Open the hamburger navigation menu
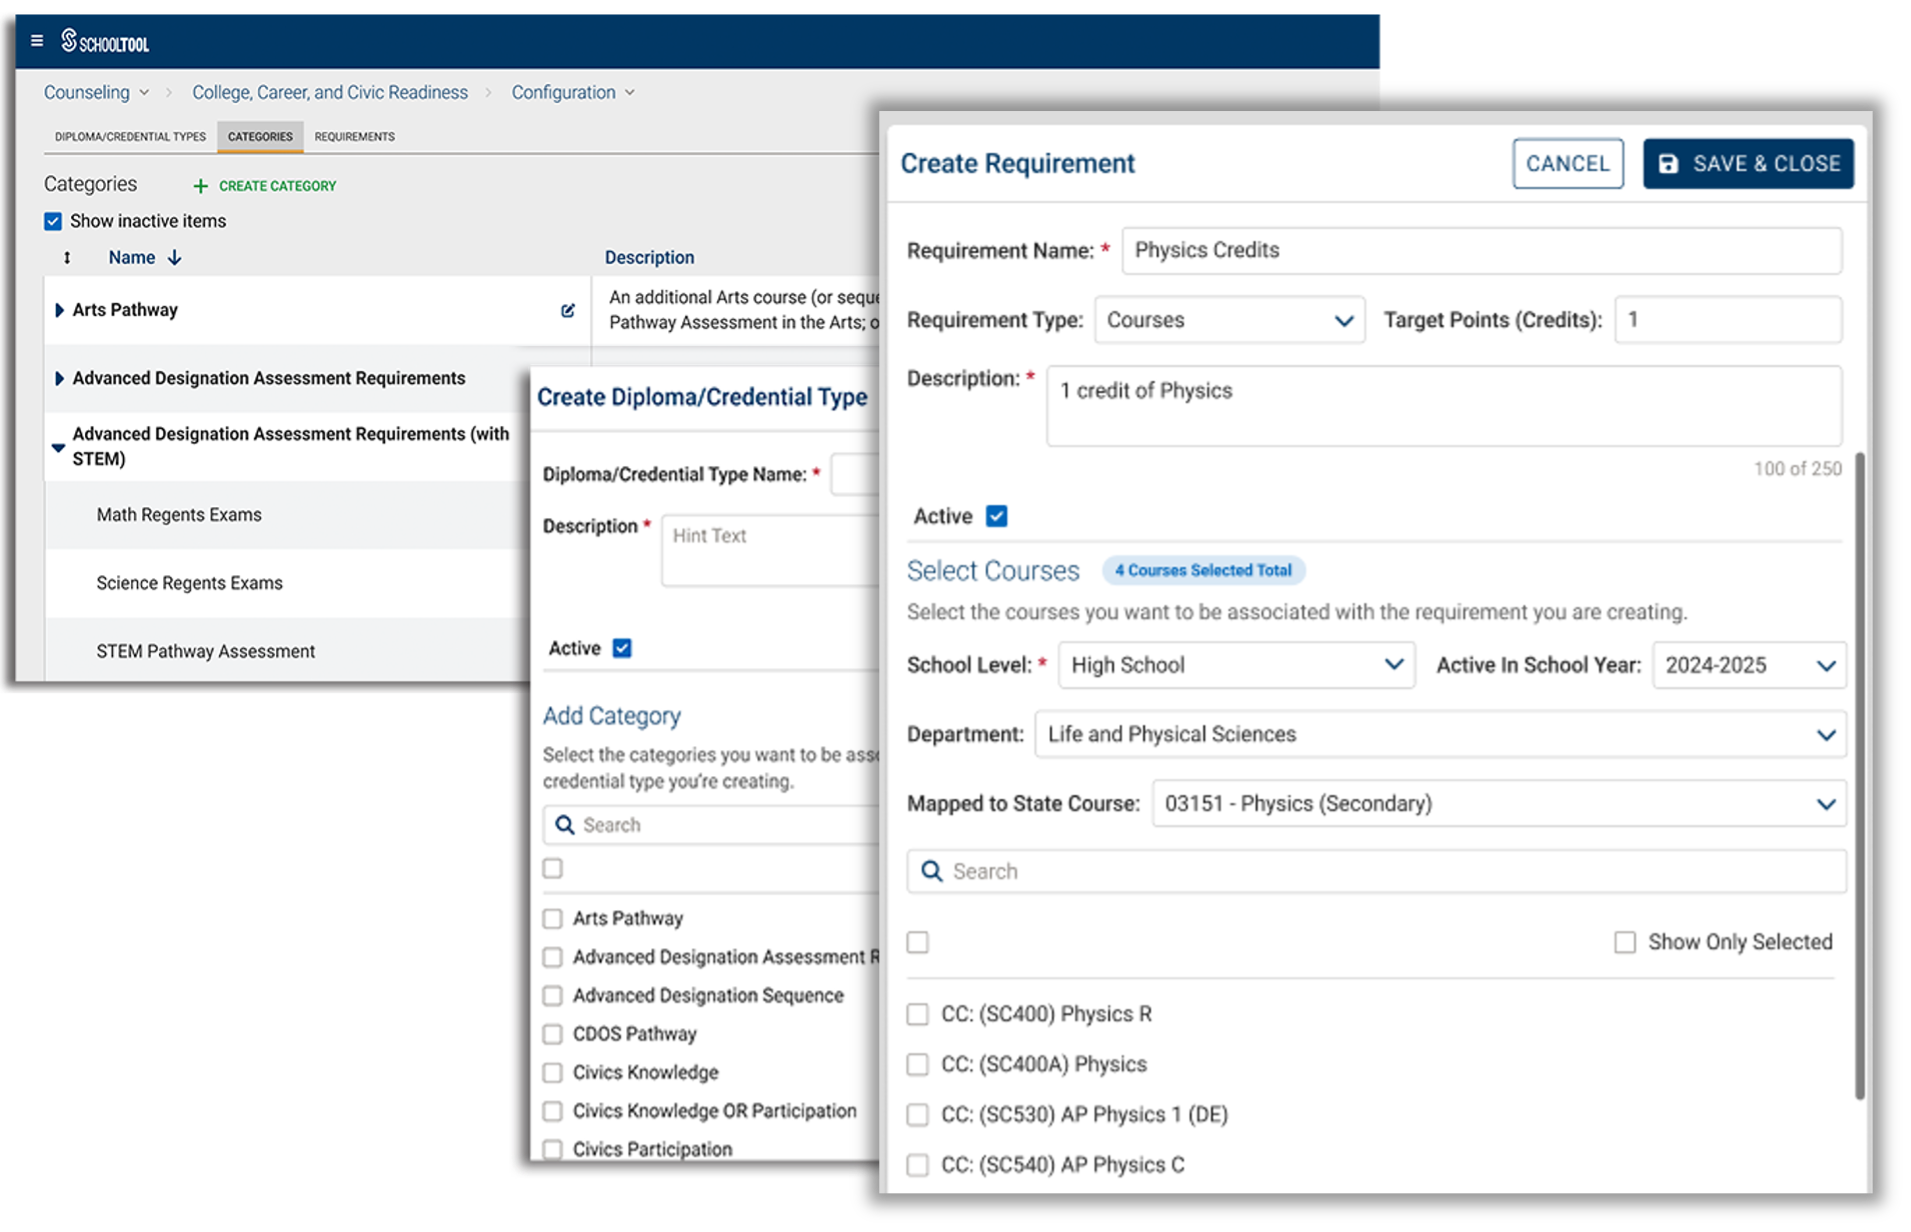Screen dimensions: 1911x1232 [x=36, y=41]
